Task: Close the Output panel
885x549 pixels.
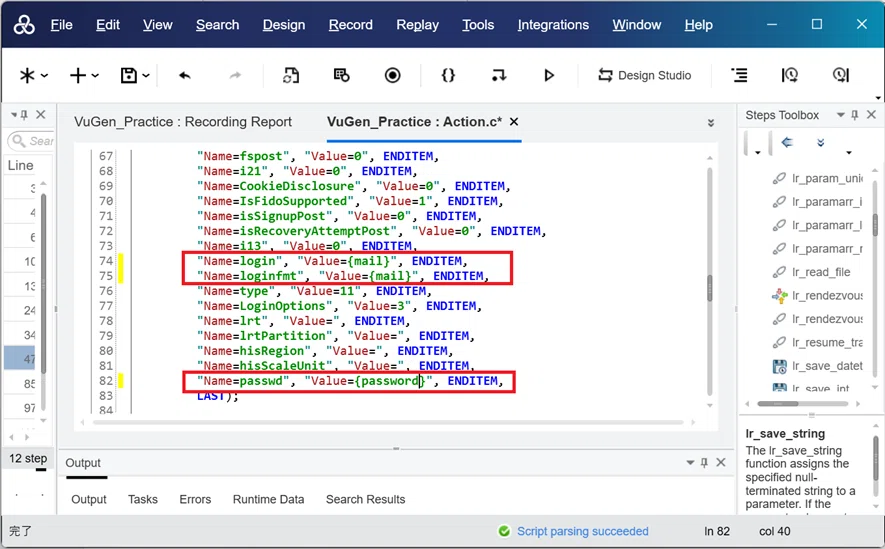Action: (721, 462)
